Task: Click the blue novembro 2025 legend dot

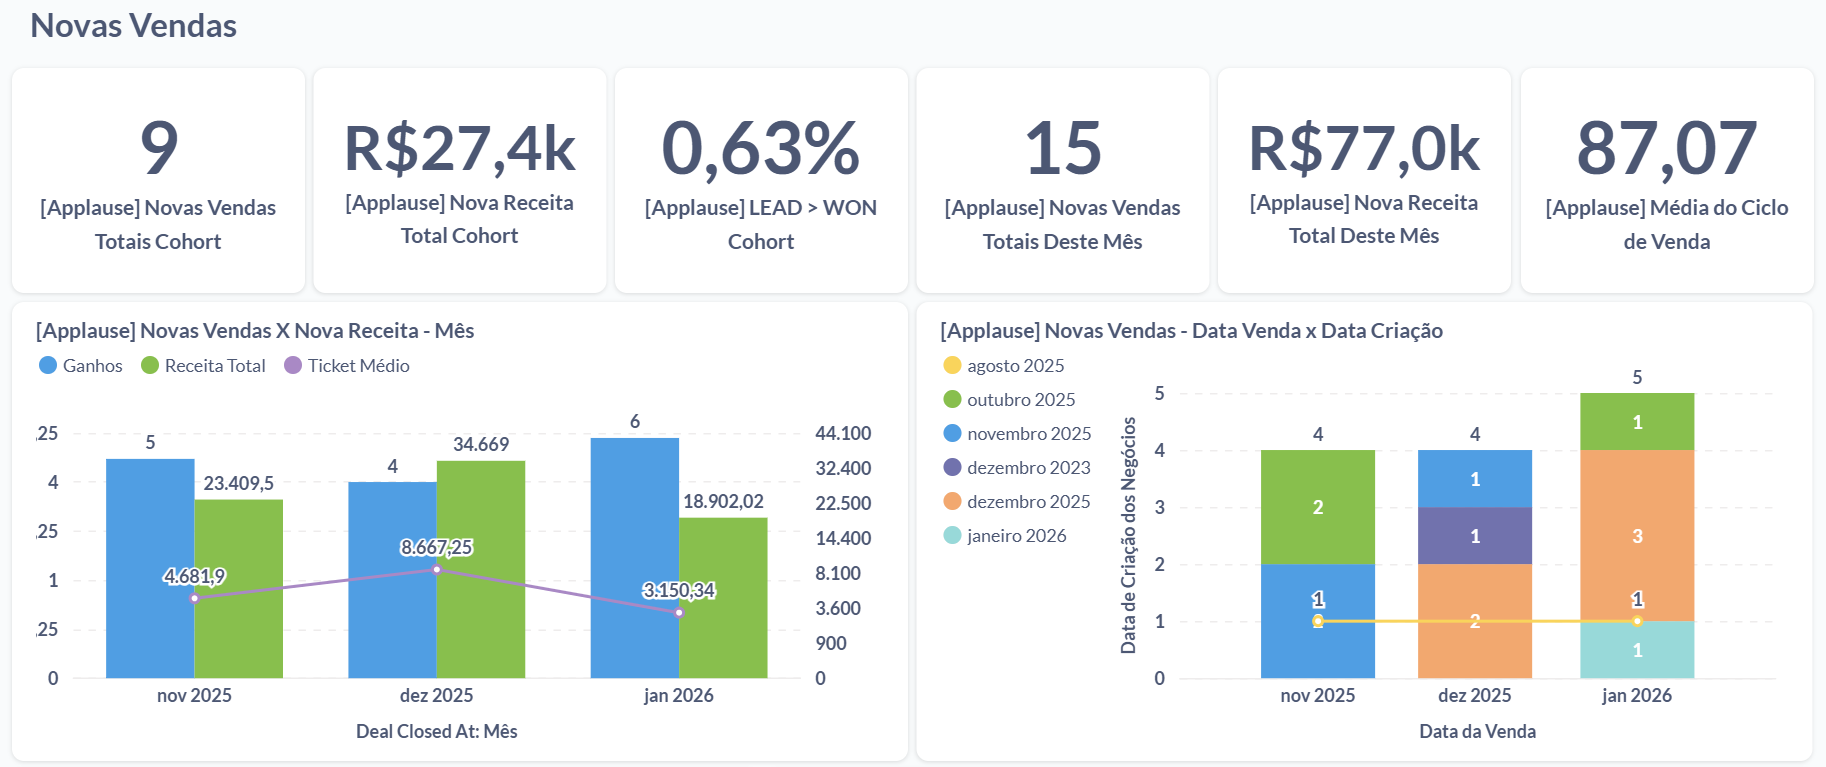Action: (952, 433)
